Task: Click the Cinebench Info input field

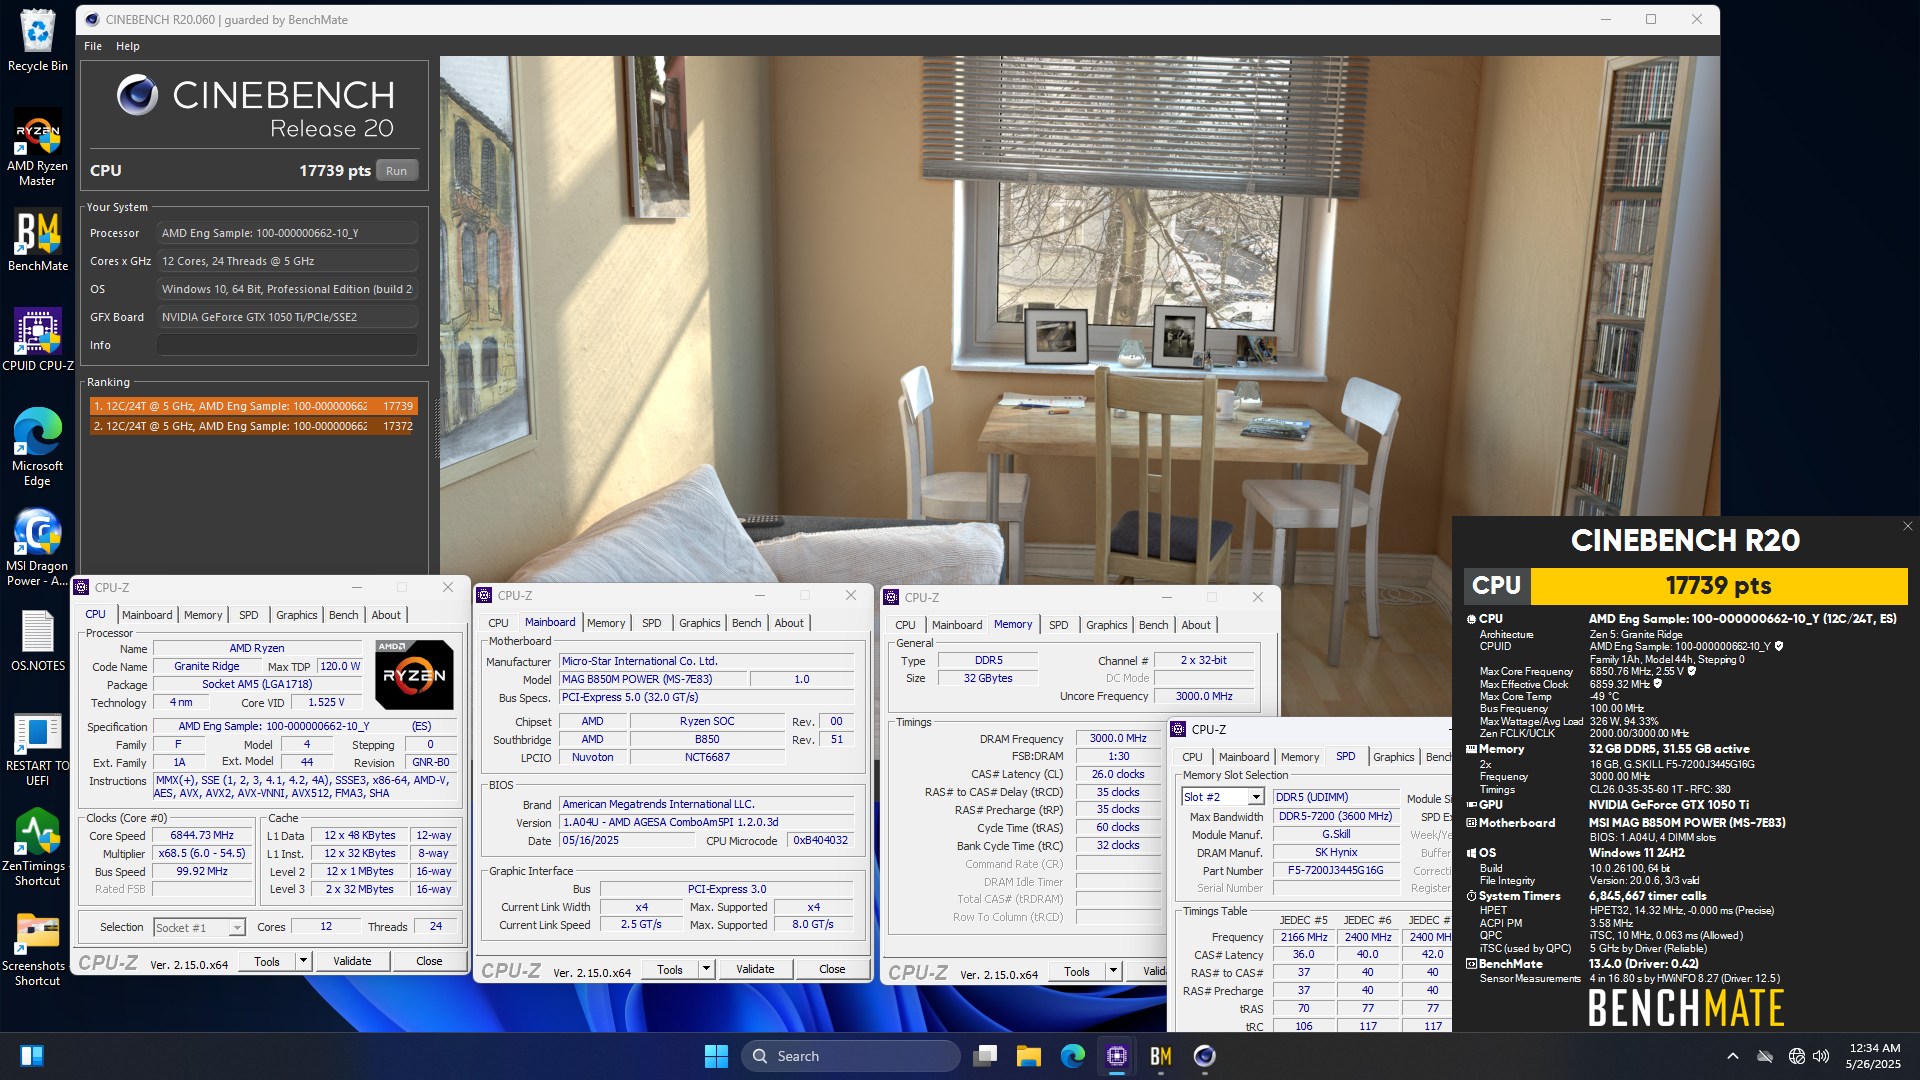Action: click(x=287, y=345)
